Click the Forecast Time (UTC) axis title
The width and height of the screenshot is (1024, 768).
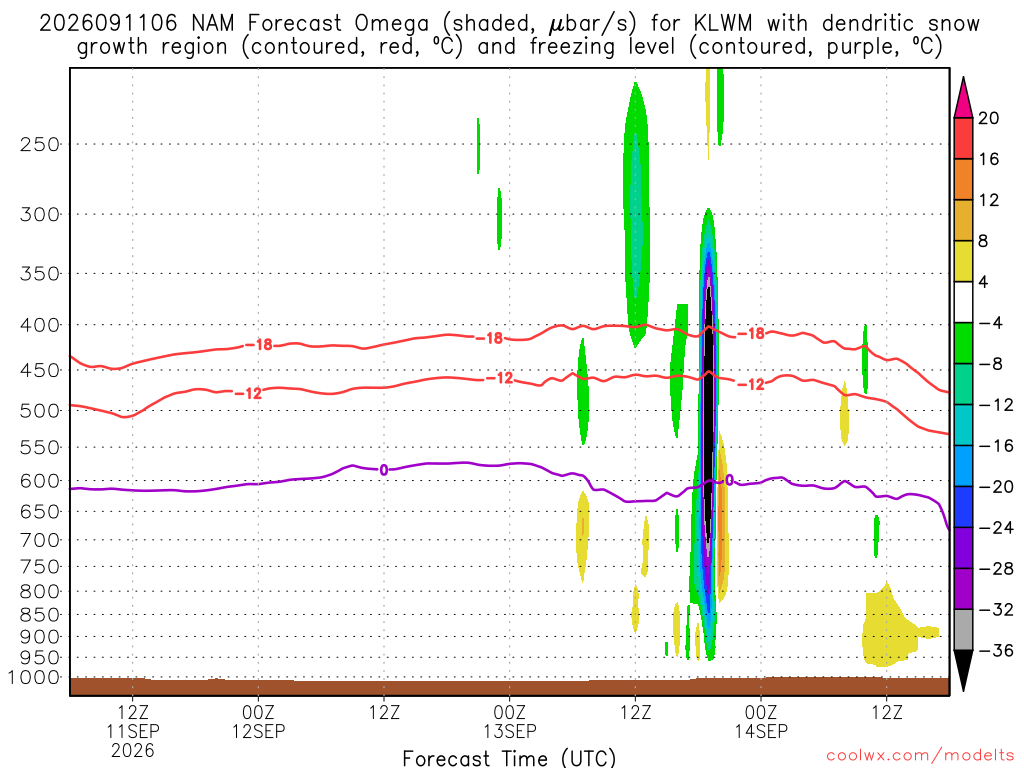click(509, 758)
